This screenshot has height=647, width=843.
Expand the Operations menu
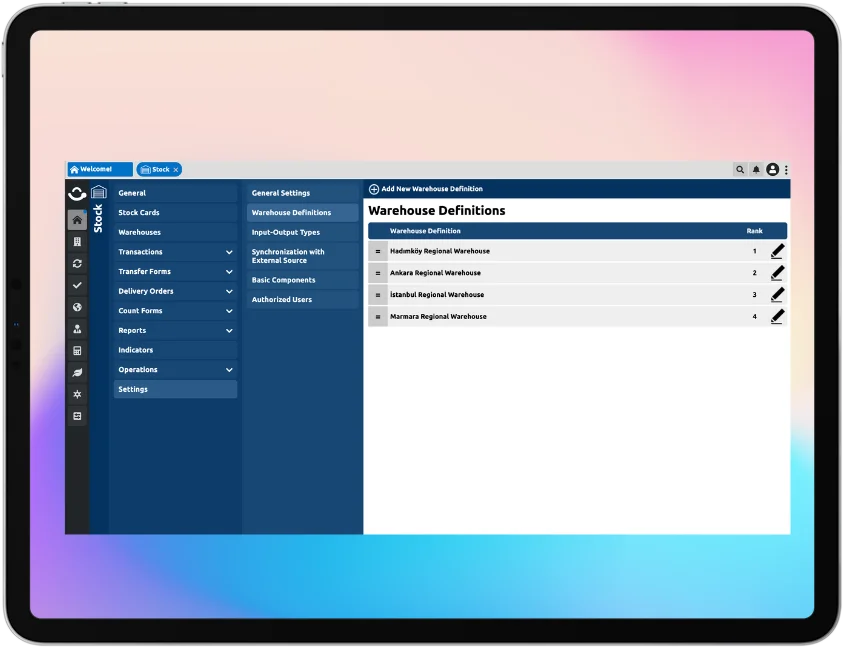click(x=229, y=370)
